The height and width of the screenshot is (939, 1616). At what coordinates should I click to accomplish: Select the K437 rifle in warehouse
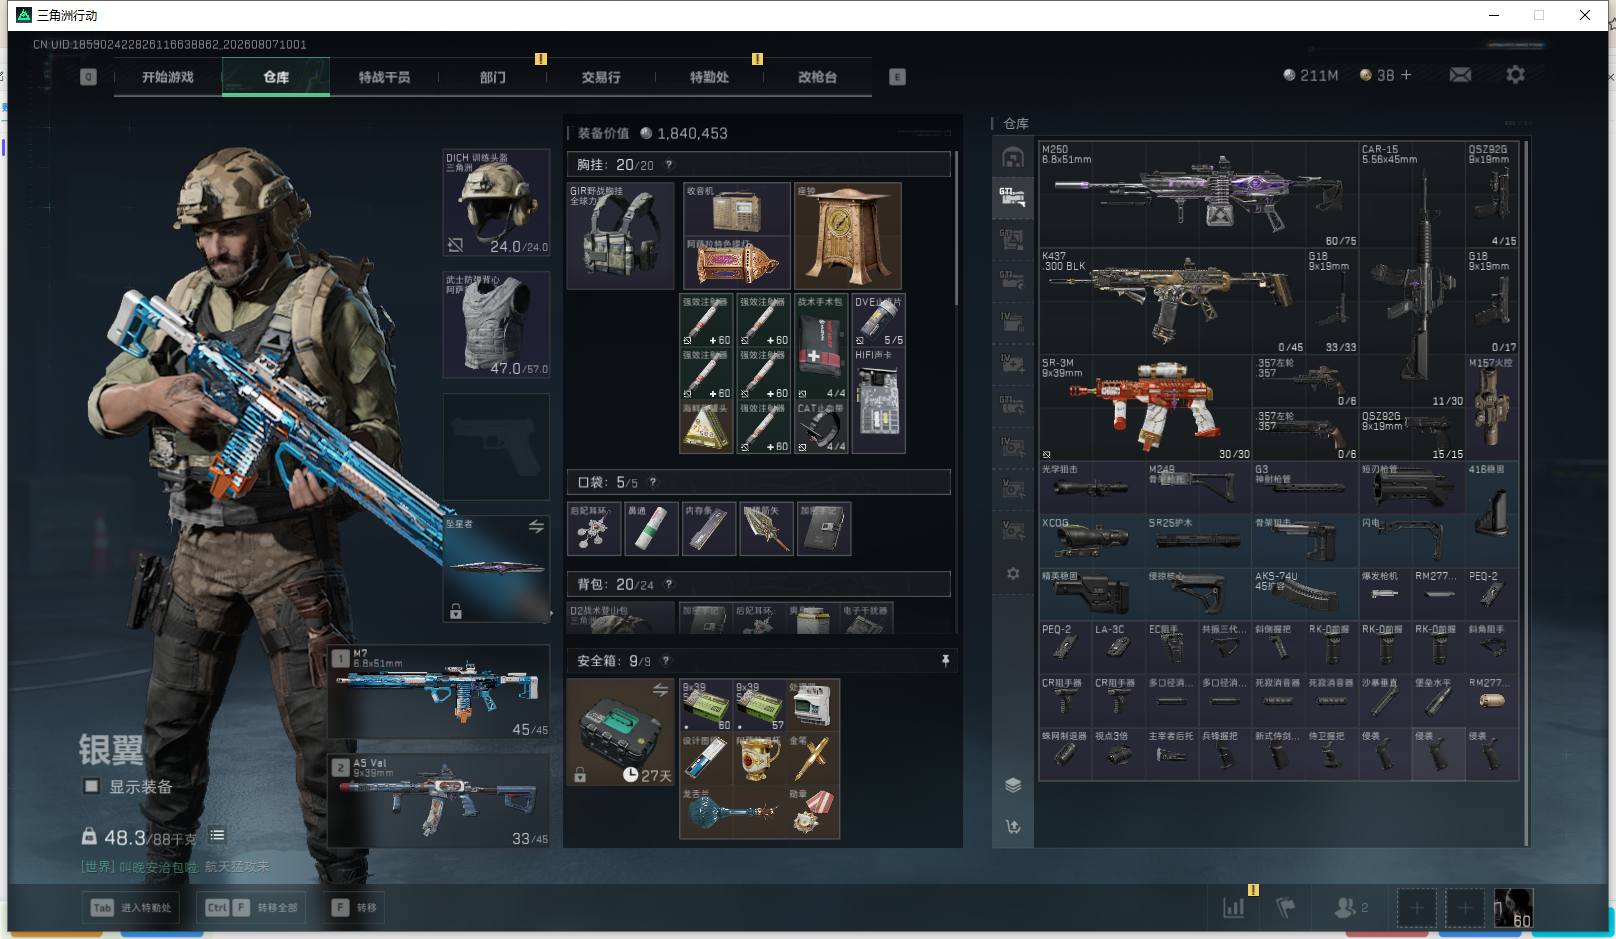pyautogui.click(x=1172, y=301)
